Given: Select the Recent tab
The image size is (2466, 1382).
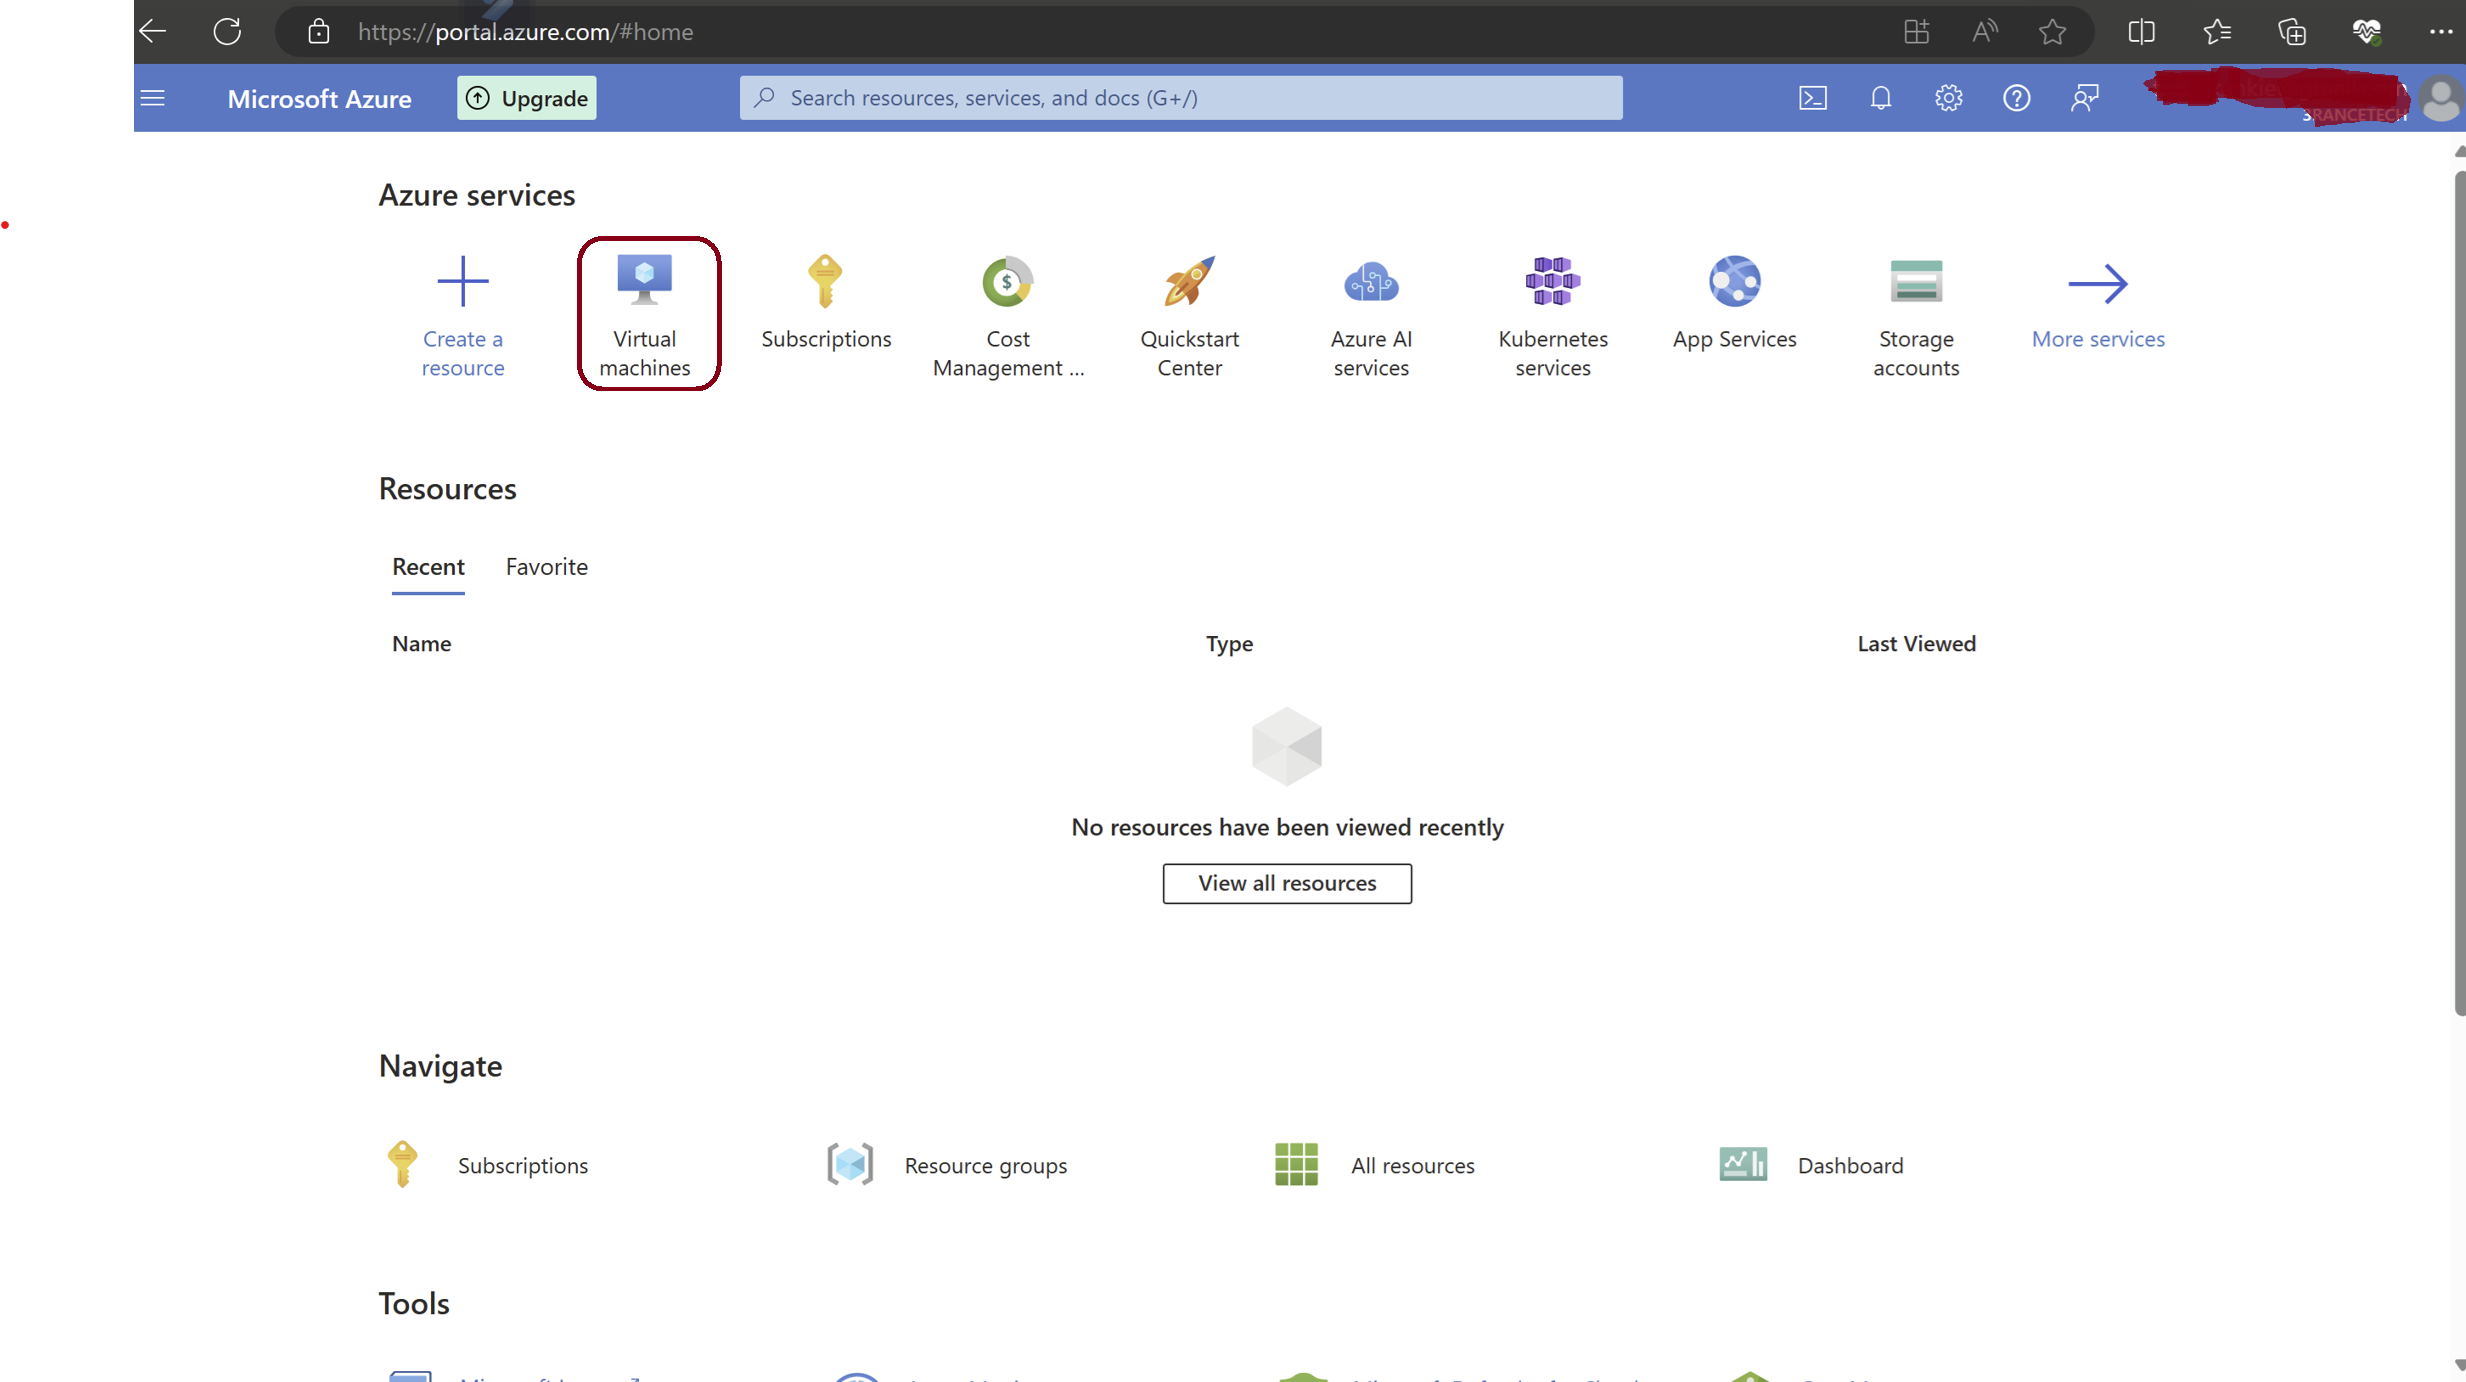Looking at the screenshot, I should 428,567.
